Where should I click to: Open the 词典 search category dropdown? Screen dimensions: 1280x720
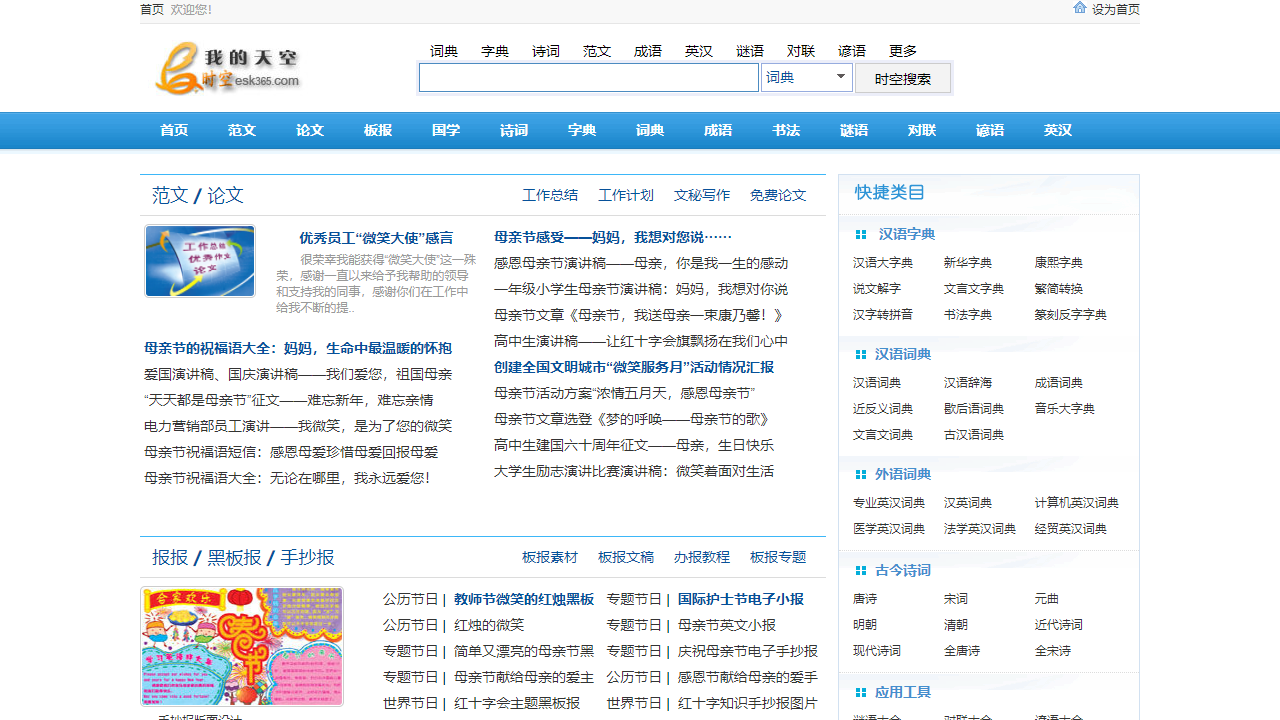coord(806,78)
